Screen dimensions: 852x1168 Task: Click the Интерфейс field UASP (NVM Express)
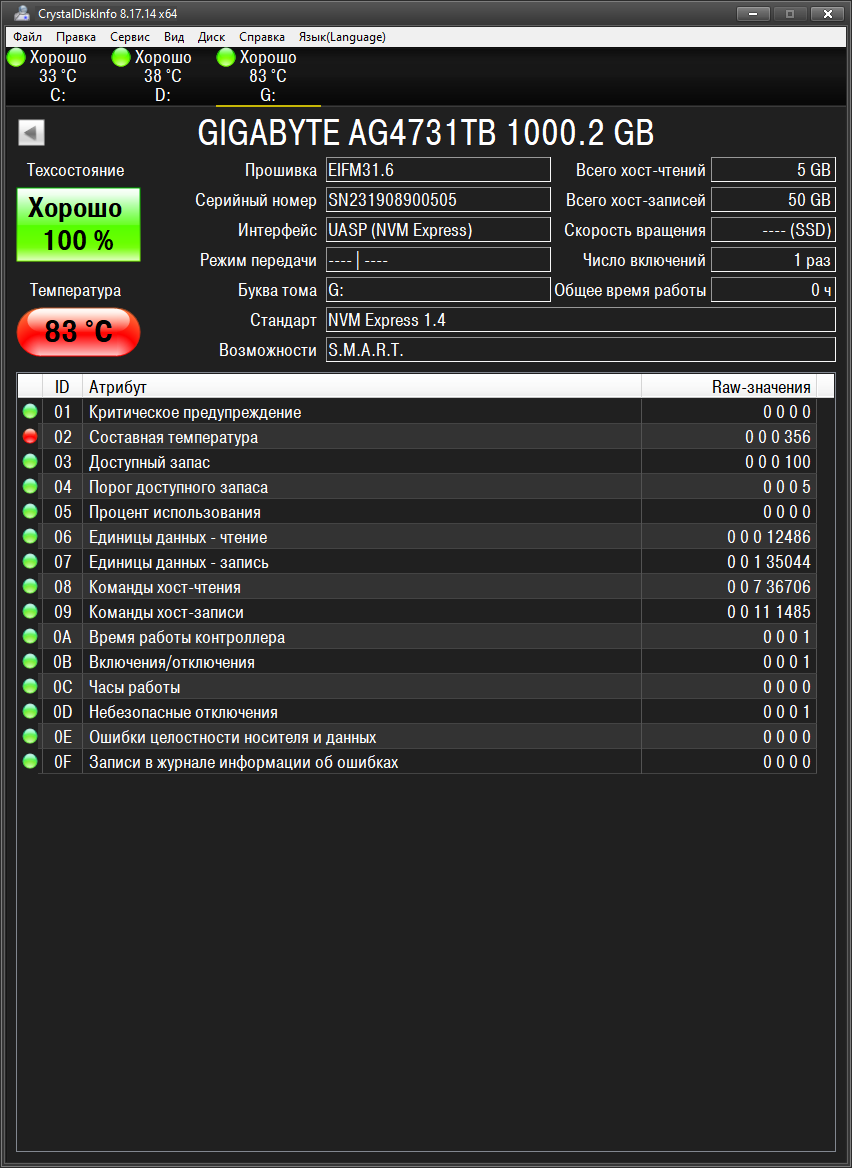(438, 229)
